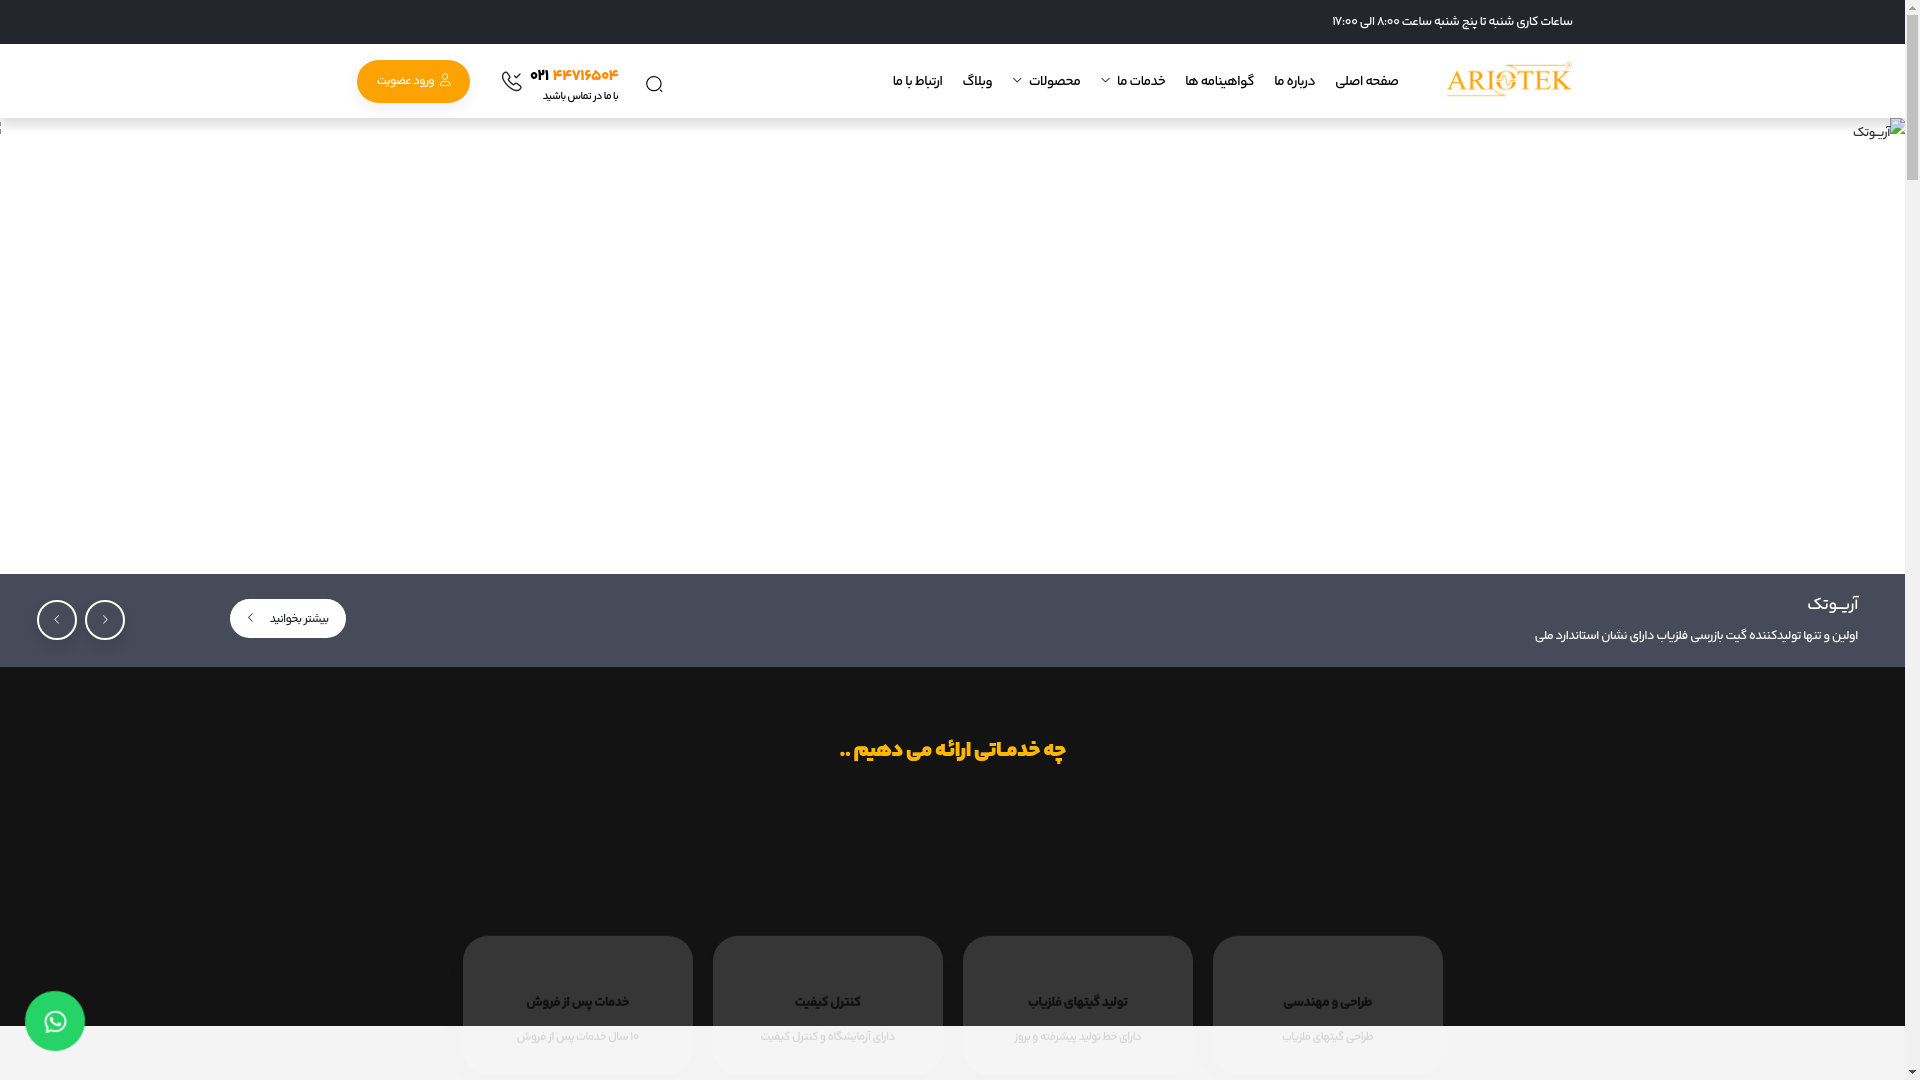1920x1080 pixels.
Task: Click the phone handset icon
Action: pos(512,81)
